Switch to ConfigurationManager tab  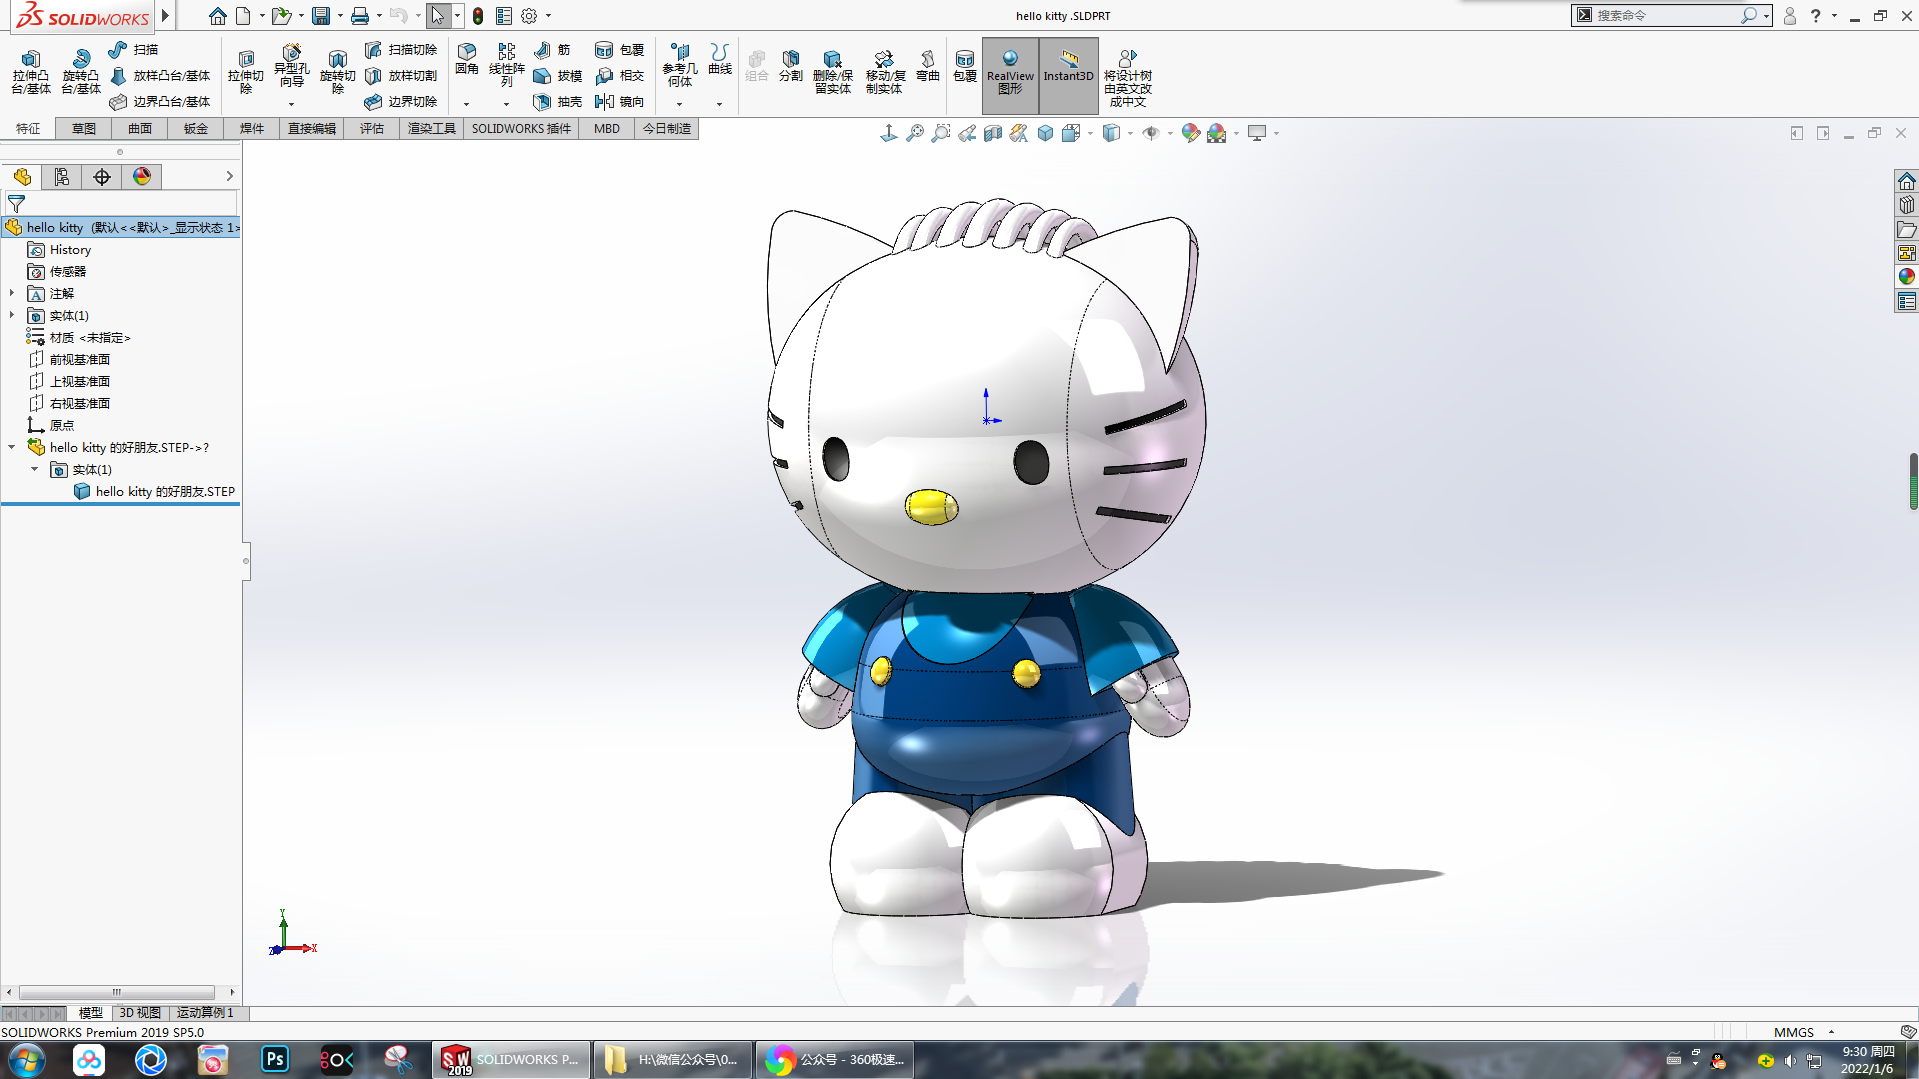tap(102, 177)
